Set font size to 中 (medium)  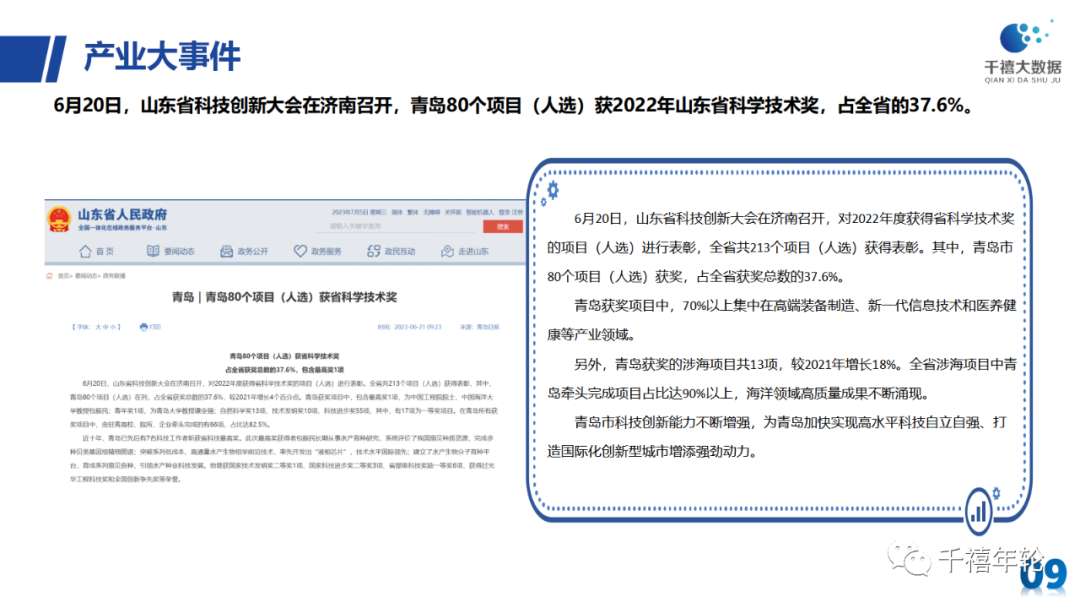click(105, 327)
